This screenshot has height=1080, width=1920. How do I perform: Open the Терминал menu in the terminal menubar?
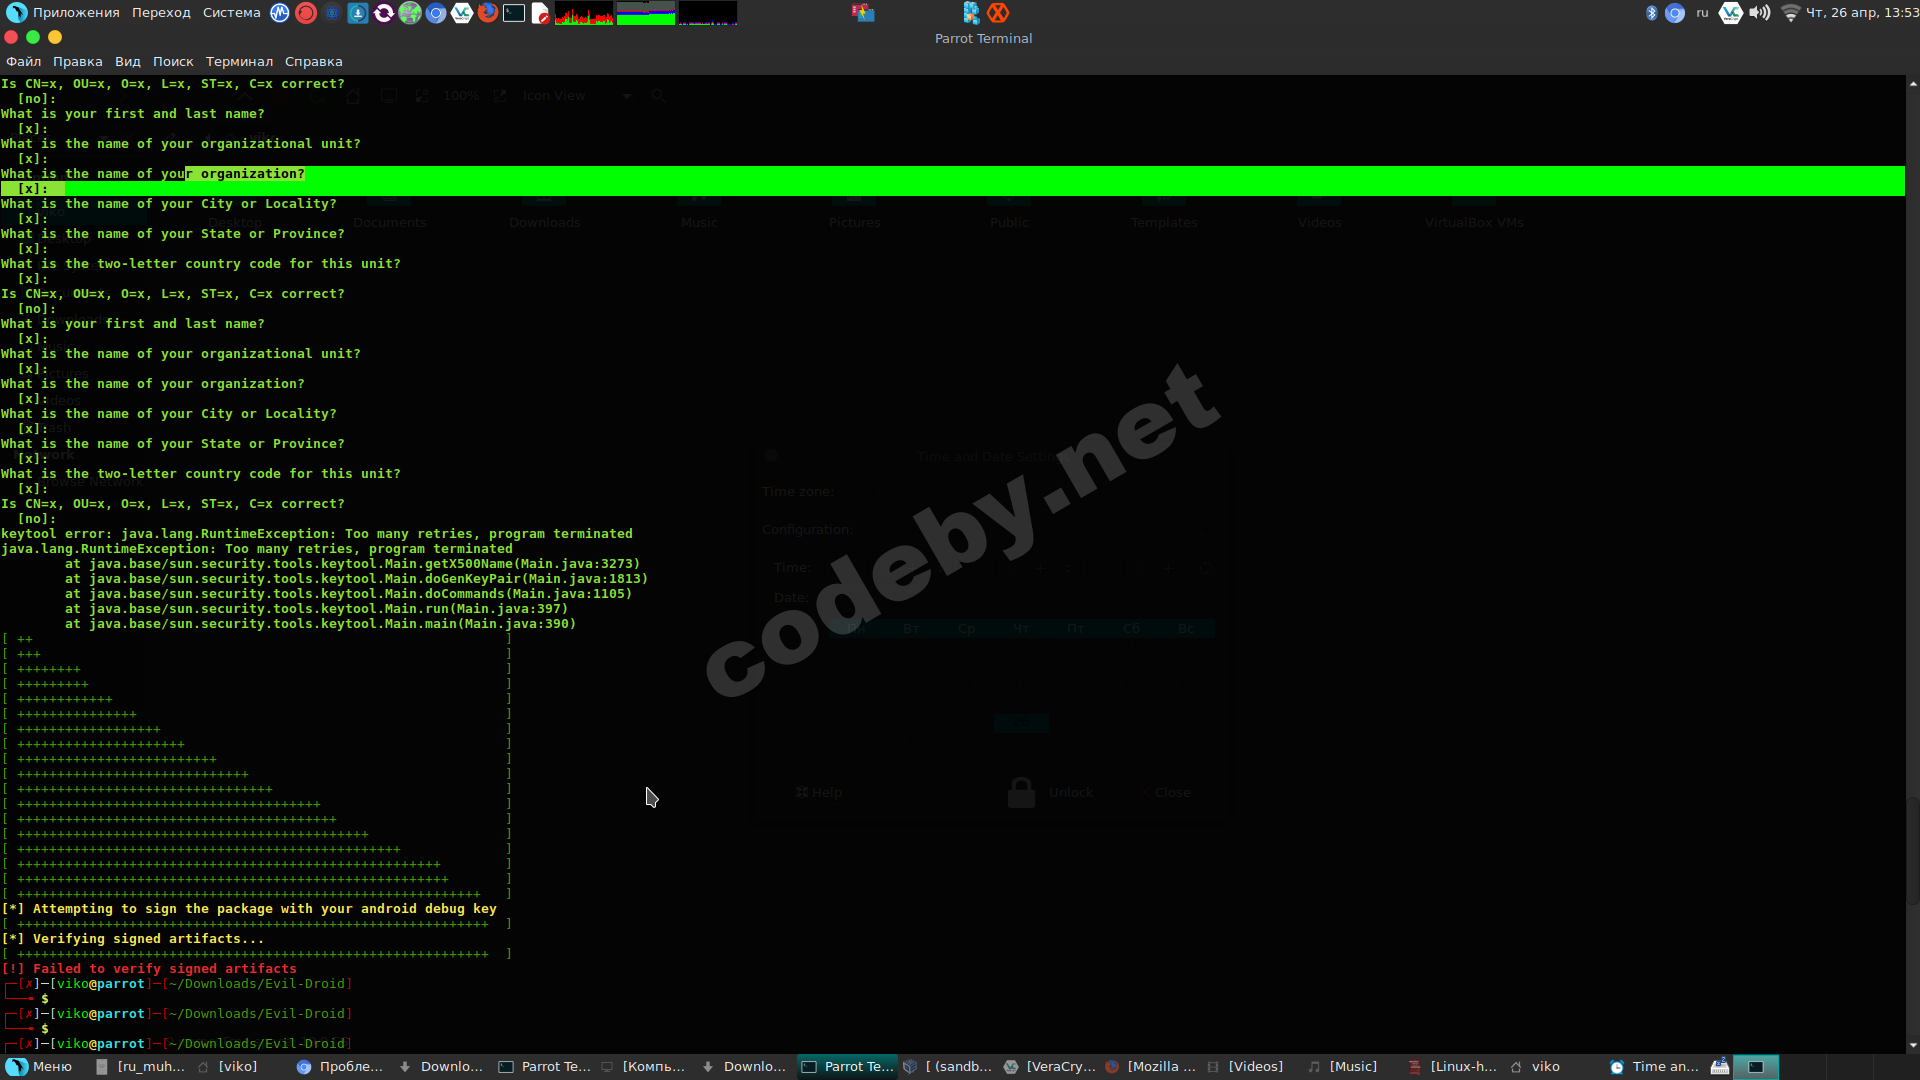239,62
